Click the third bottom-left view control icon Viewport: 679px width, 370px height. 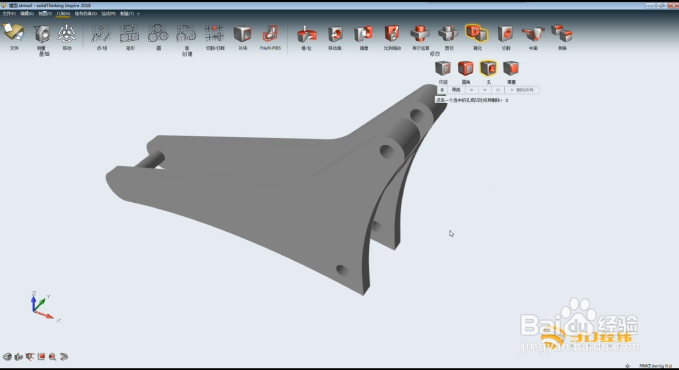(30, 357)
